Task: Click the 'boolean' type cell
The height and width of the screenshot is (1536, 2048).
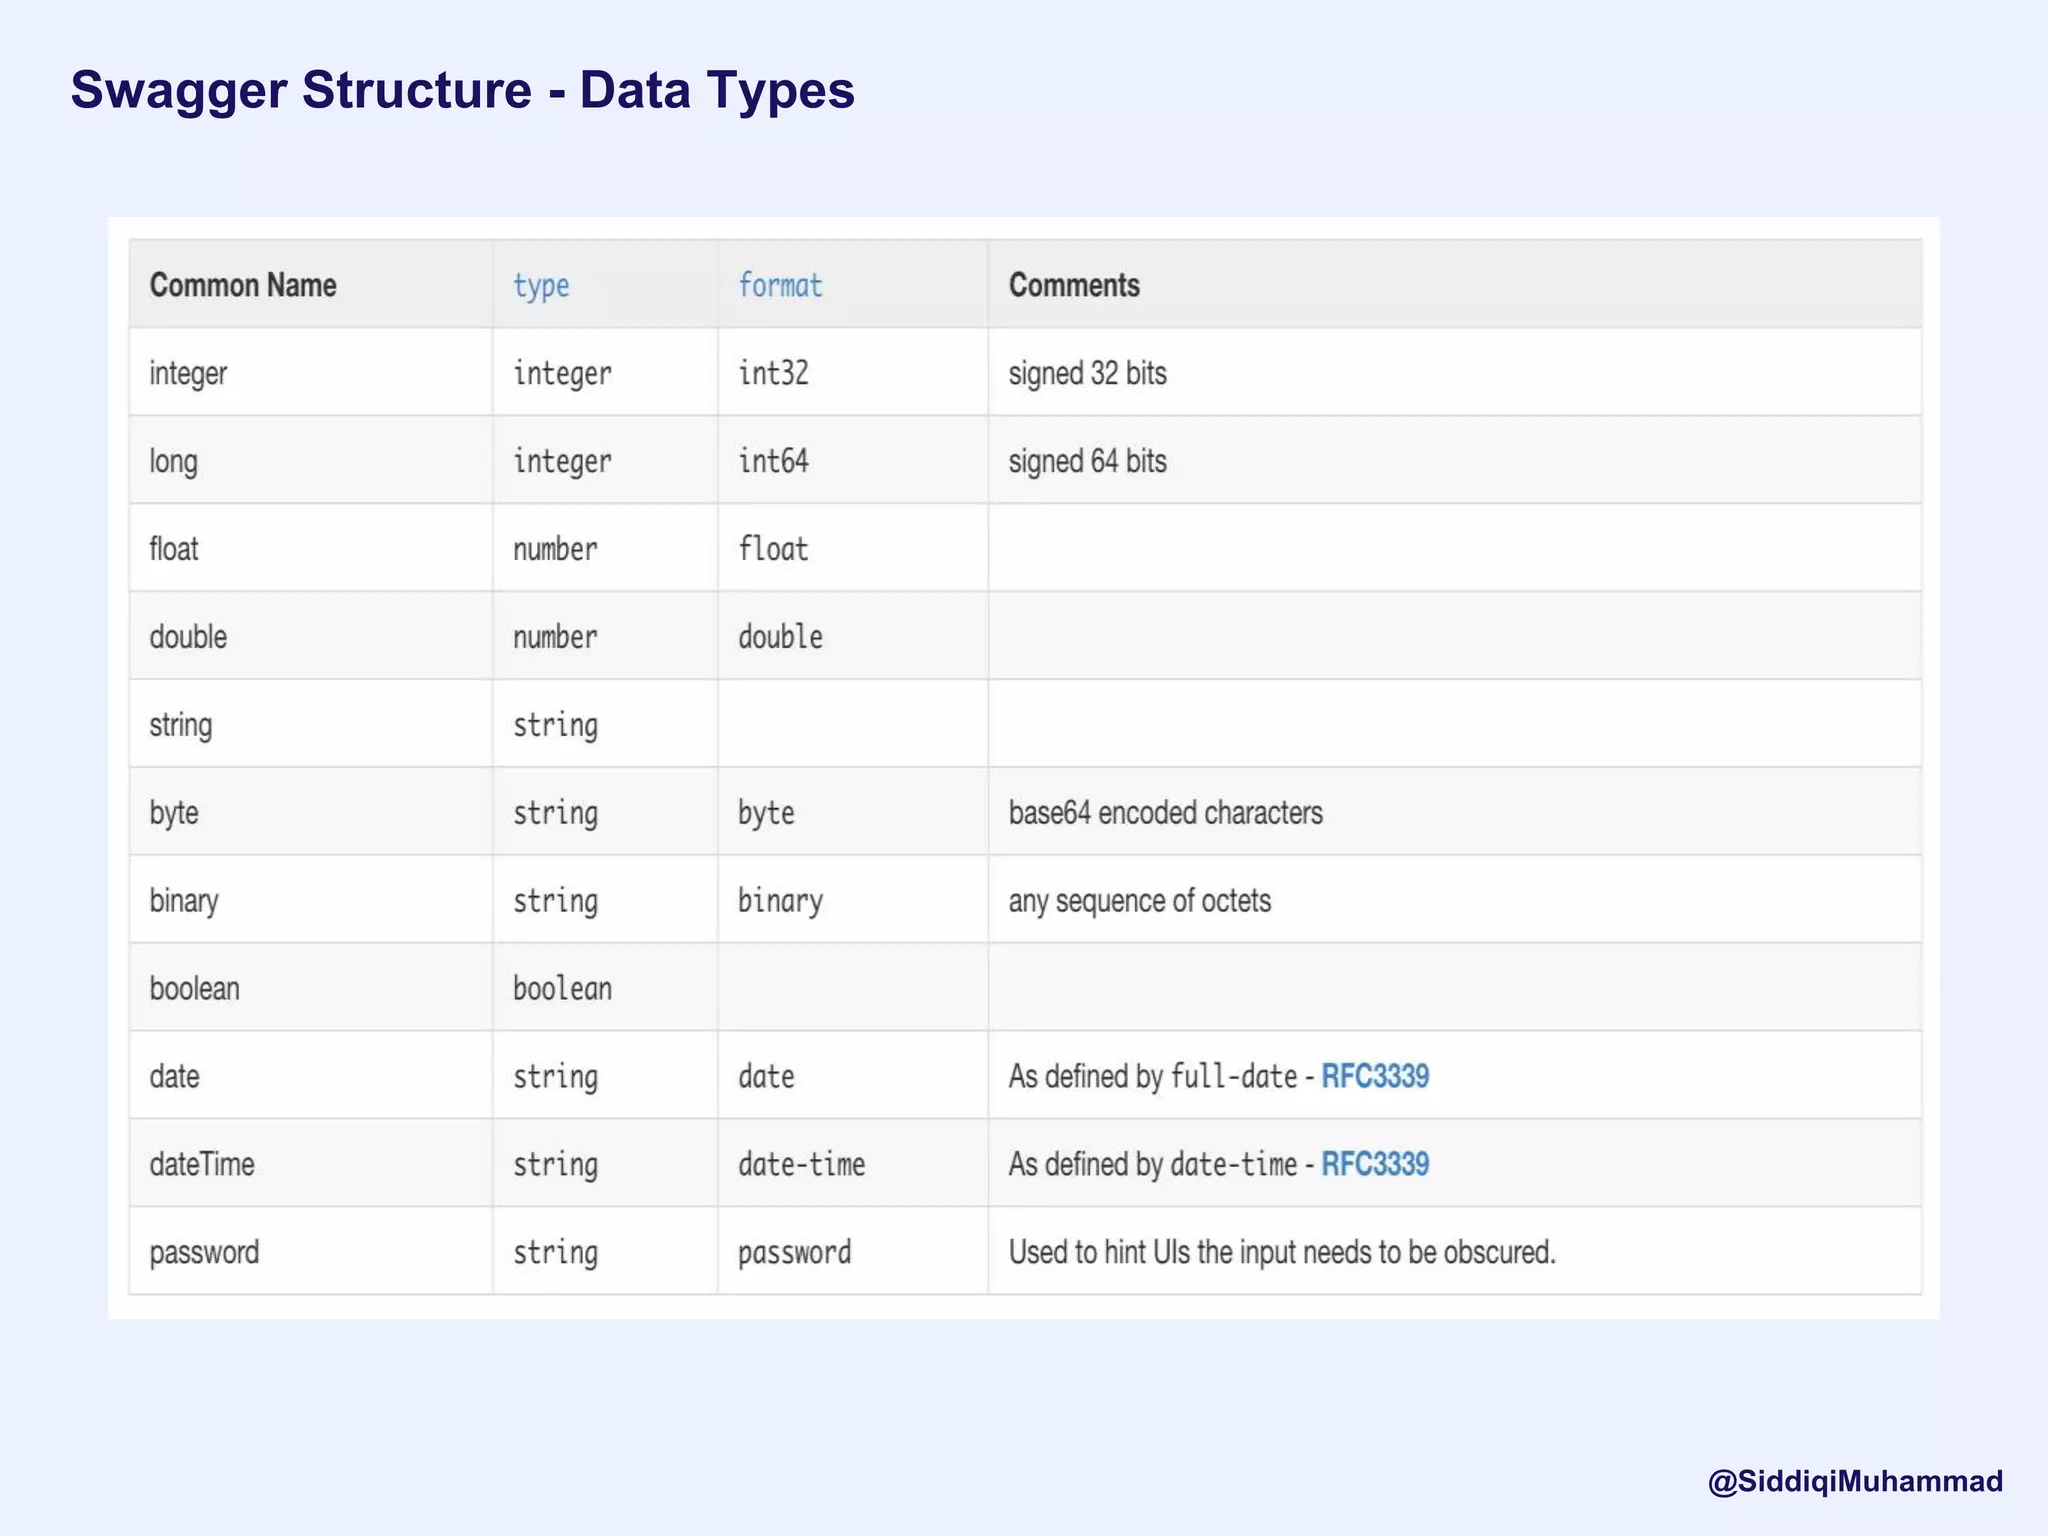Action: click(562, 988)
